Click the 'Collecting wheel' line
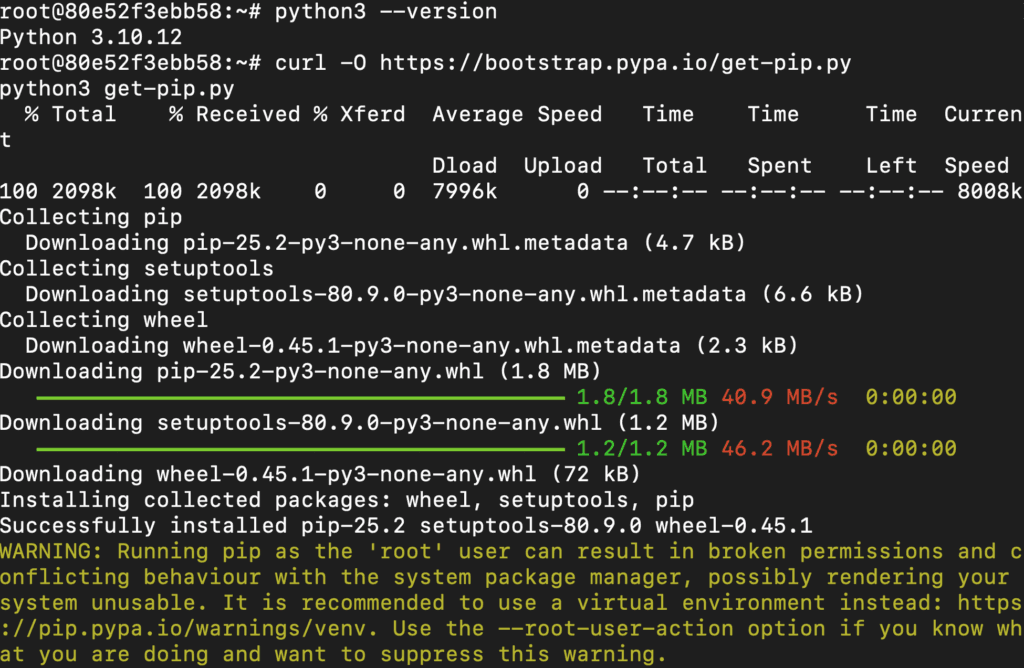The image size is (1024, 668). tap(104, 320)
